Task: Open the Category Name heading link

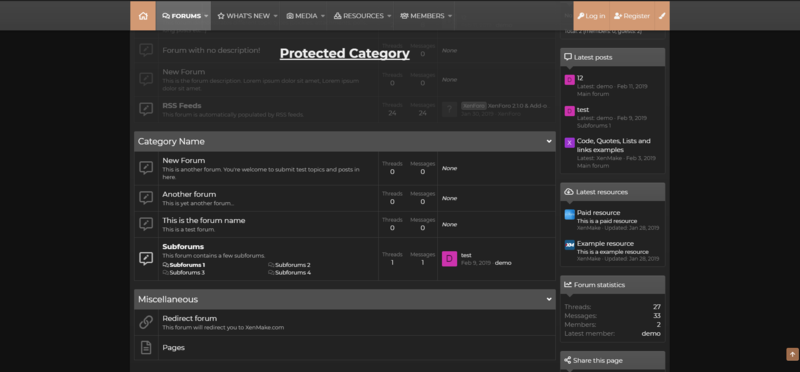Action: tap(171, 141)
